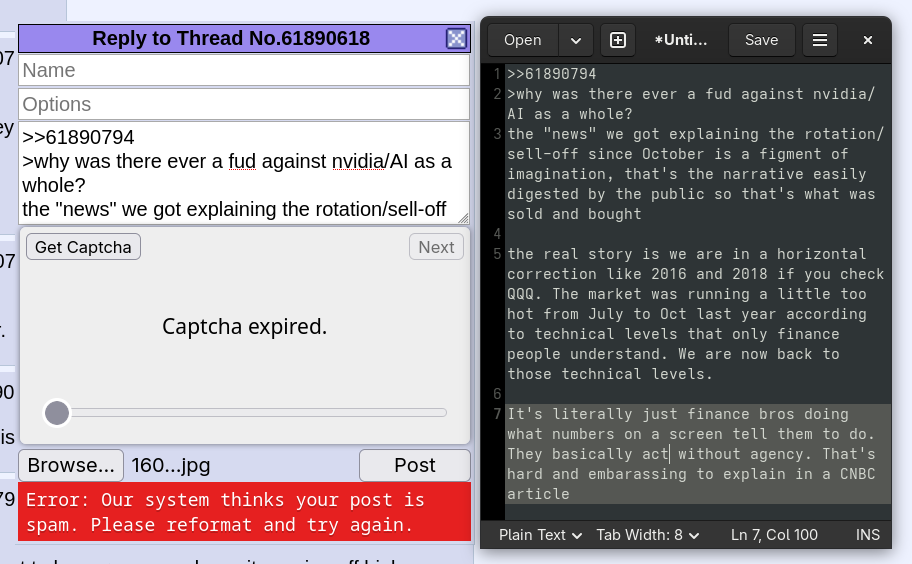
Task: Click the Reply to Thread No.61890618 header
Action: pos(231,38)
